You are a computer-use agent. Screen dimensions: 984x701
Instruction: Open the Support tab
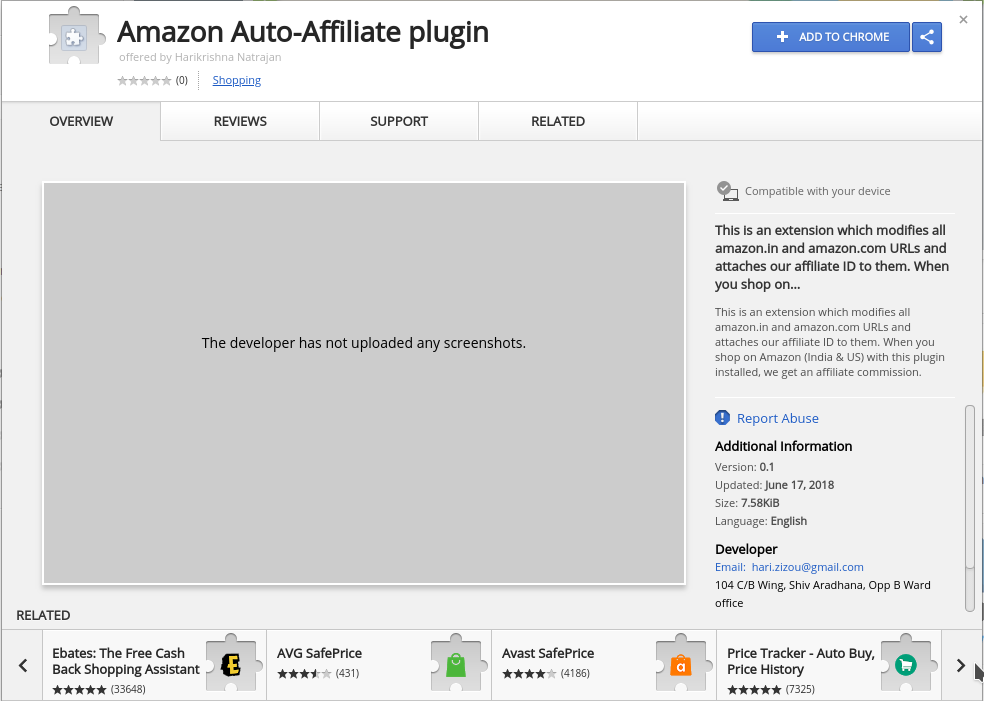click(398, 121)
